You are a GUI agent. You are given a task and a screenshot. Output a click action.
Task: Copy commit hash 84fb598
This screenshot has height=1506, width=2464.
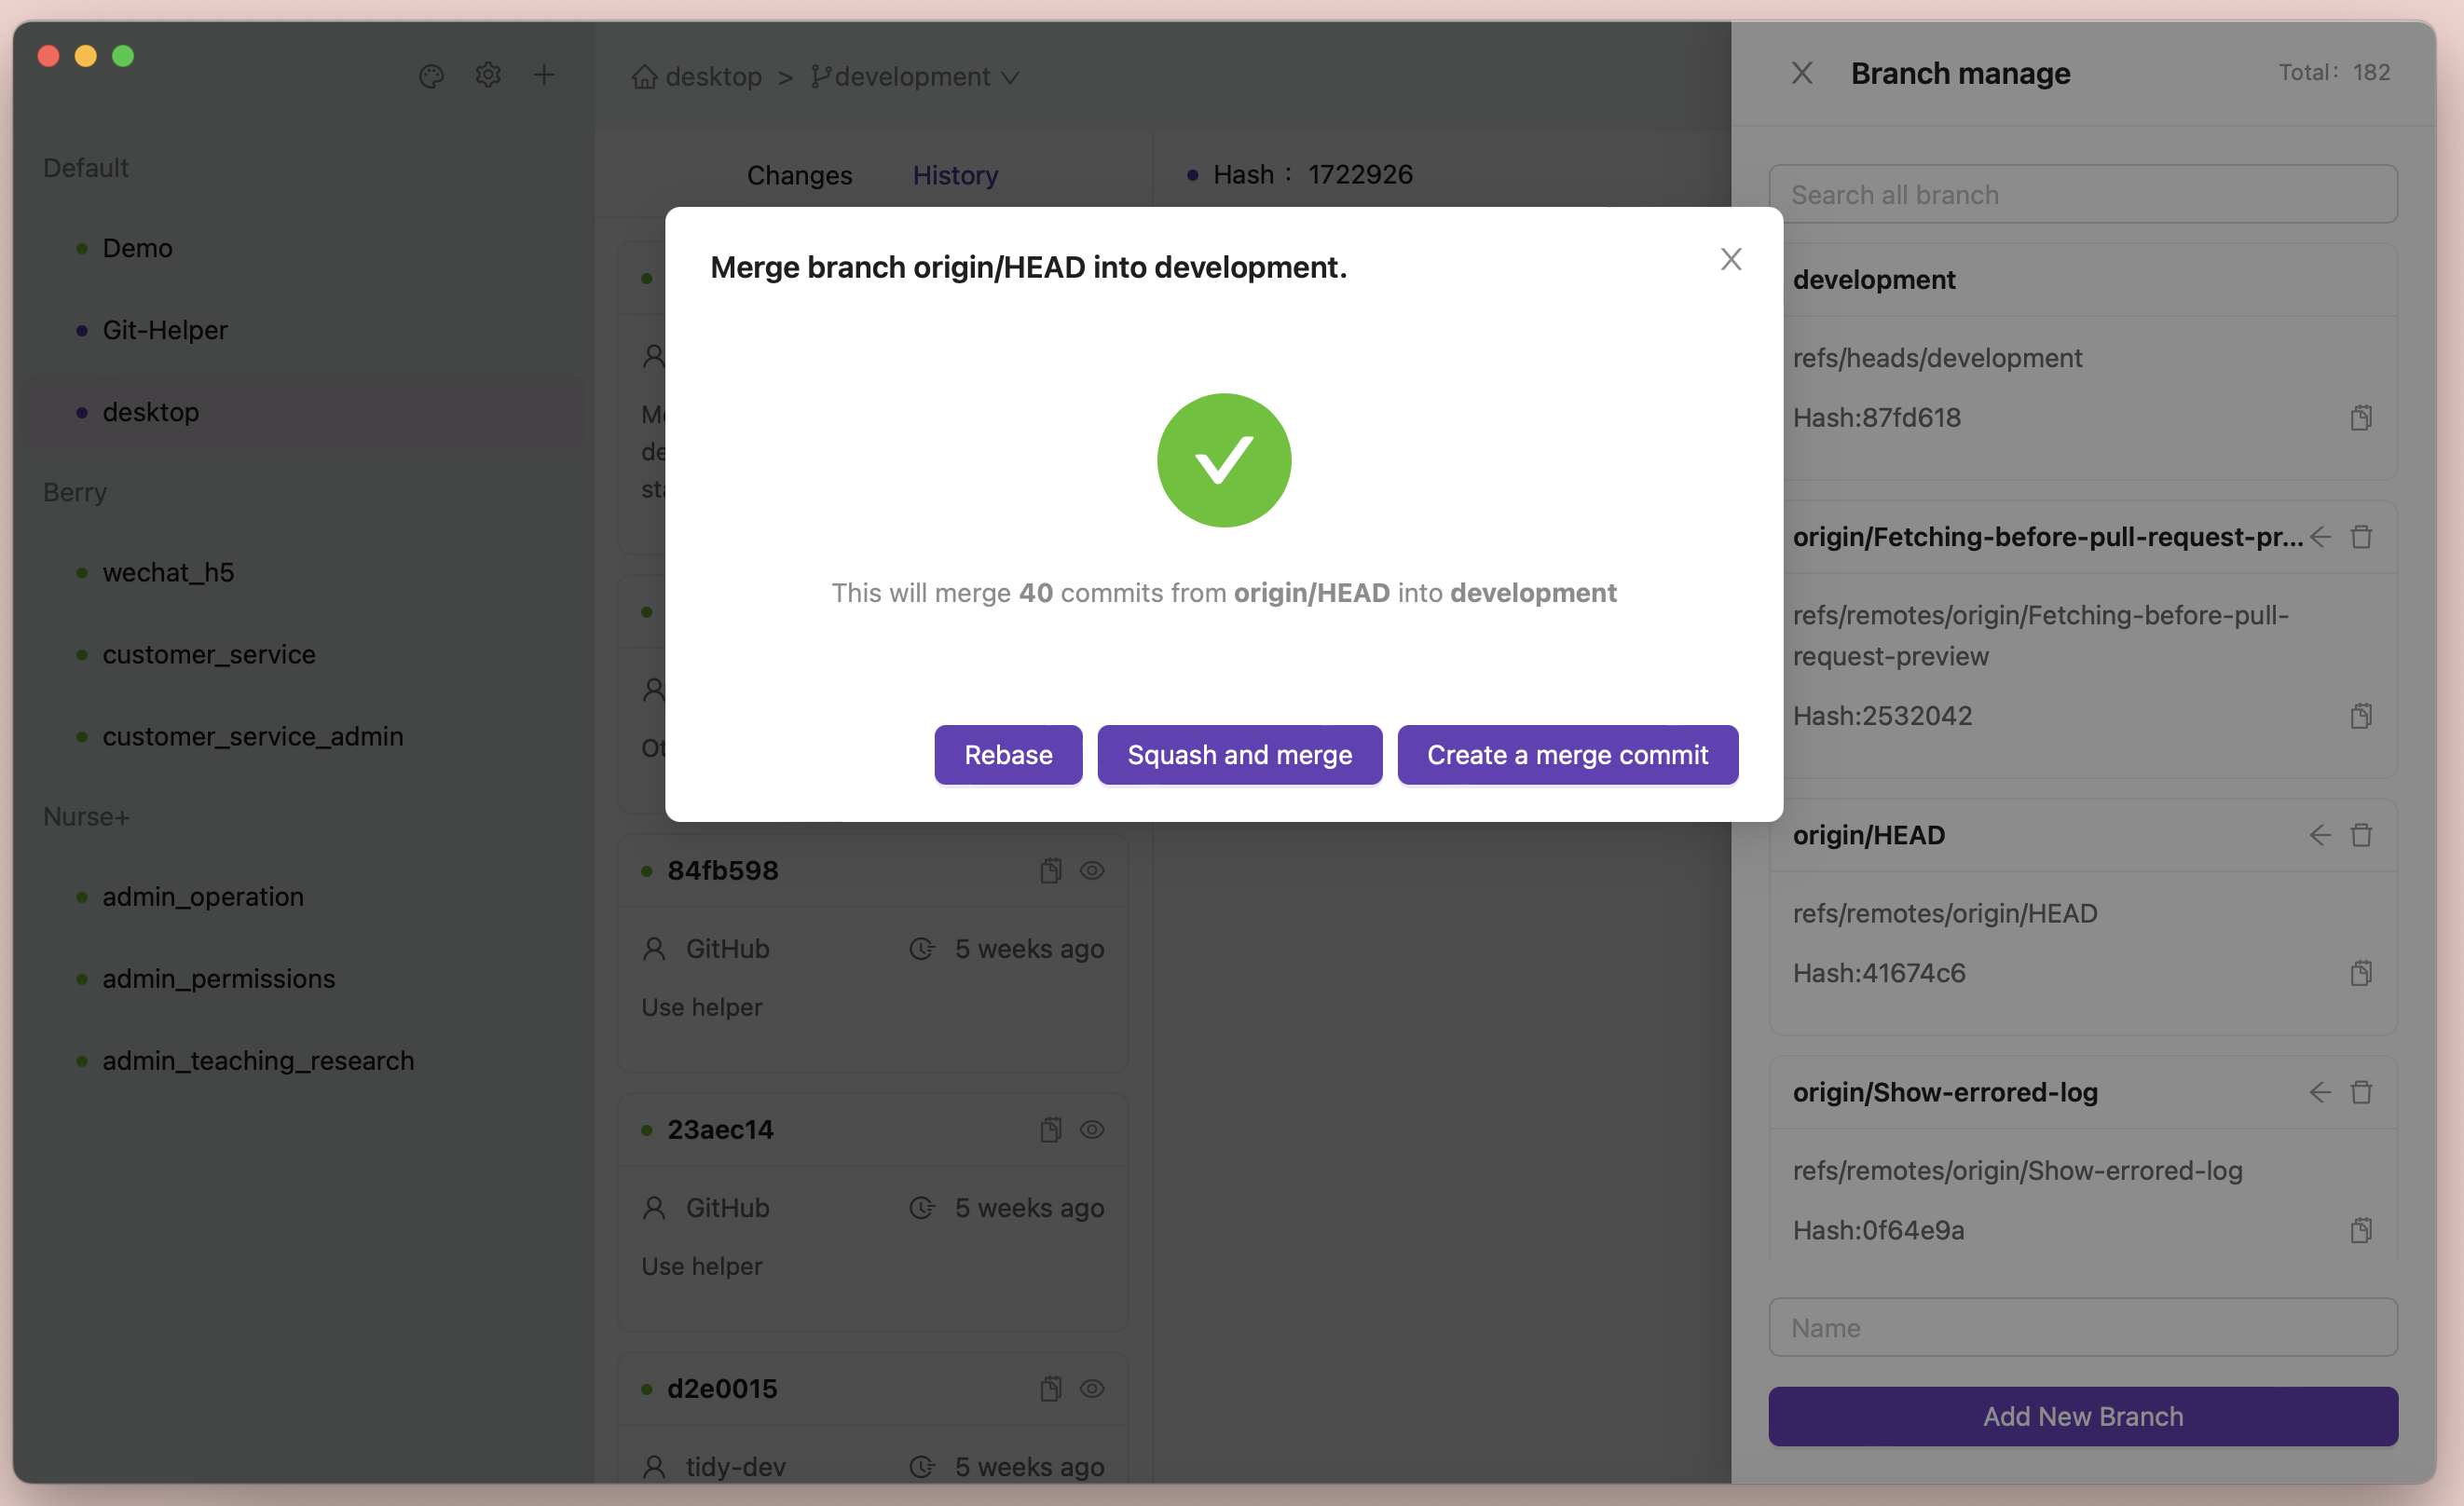pyautogui.click(x=1050, y=870)
